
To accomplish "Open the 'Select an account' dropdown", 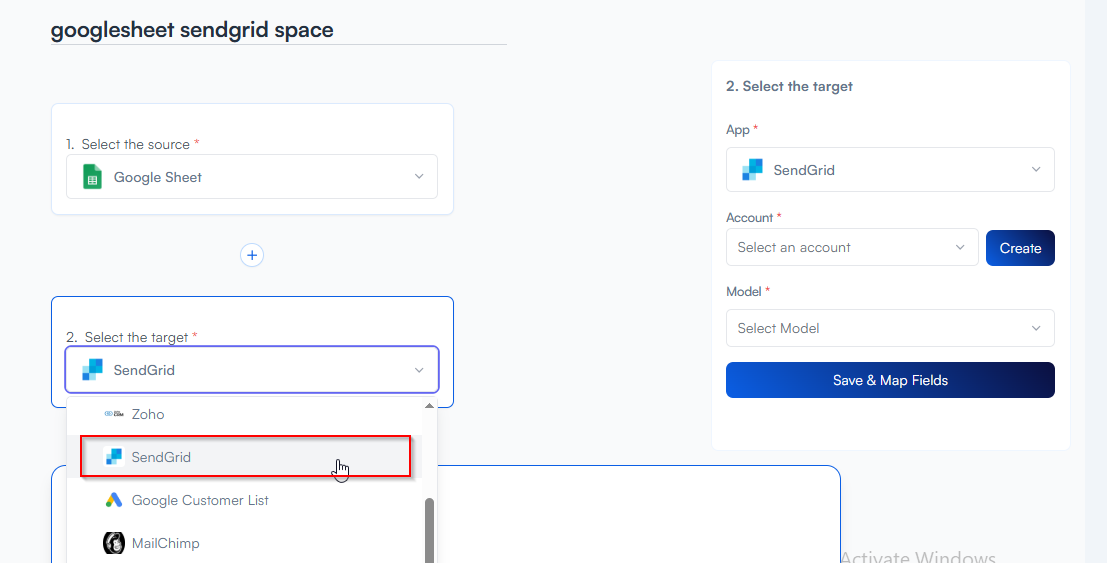I will coord(851,247).
